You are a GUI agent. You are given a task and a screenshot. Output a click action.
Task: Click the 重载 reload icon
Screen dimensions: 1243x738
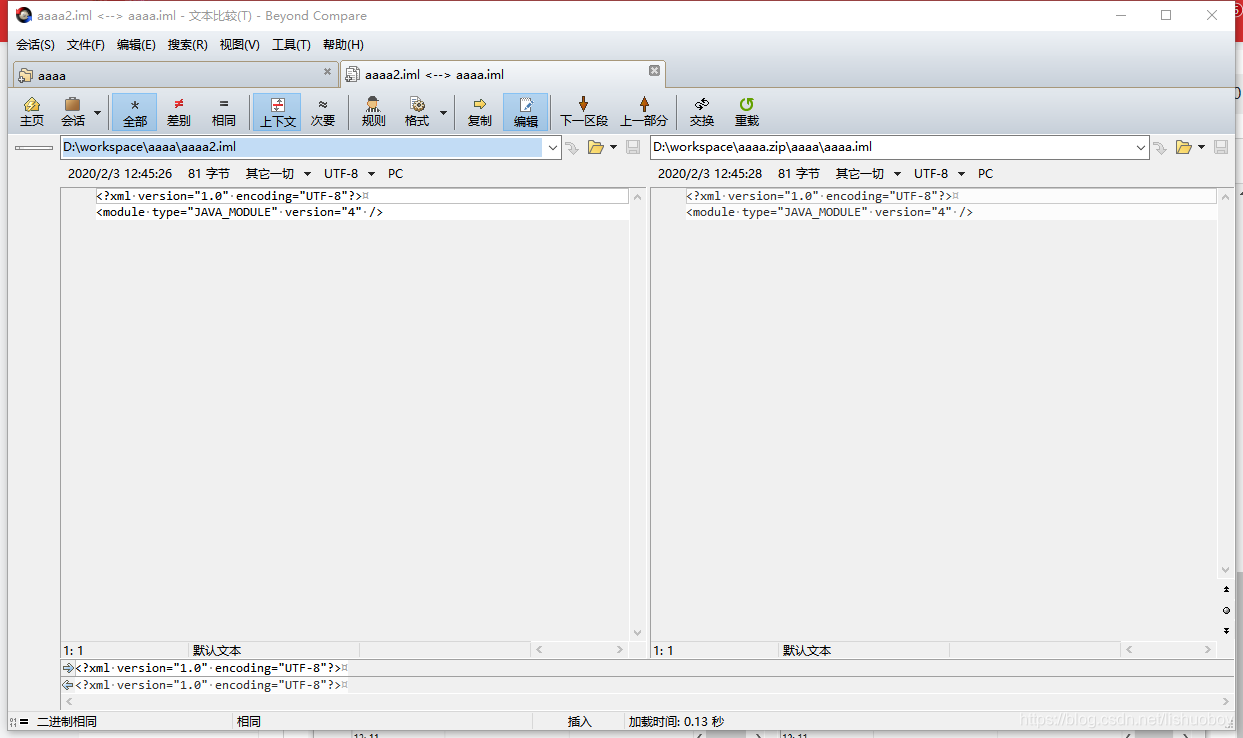coord(746,111)
